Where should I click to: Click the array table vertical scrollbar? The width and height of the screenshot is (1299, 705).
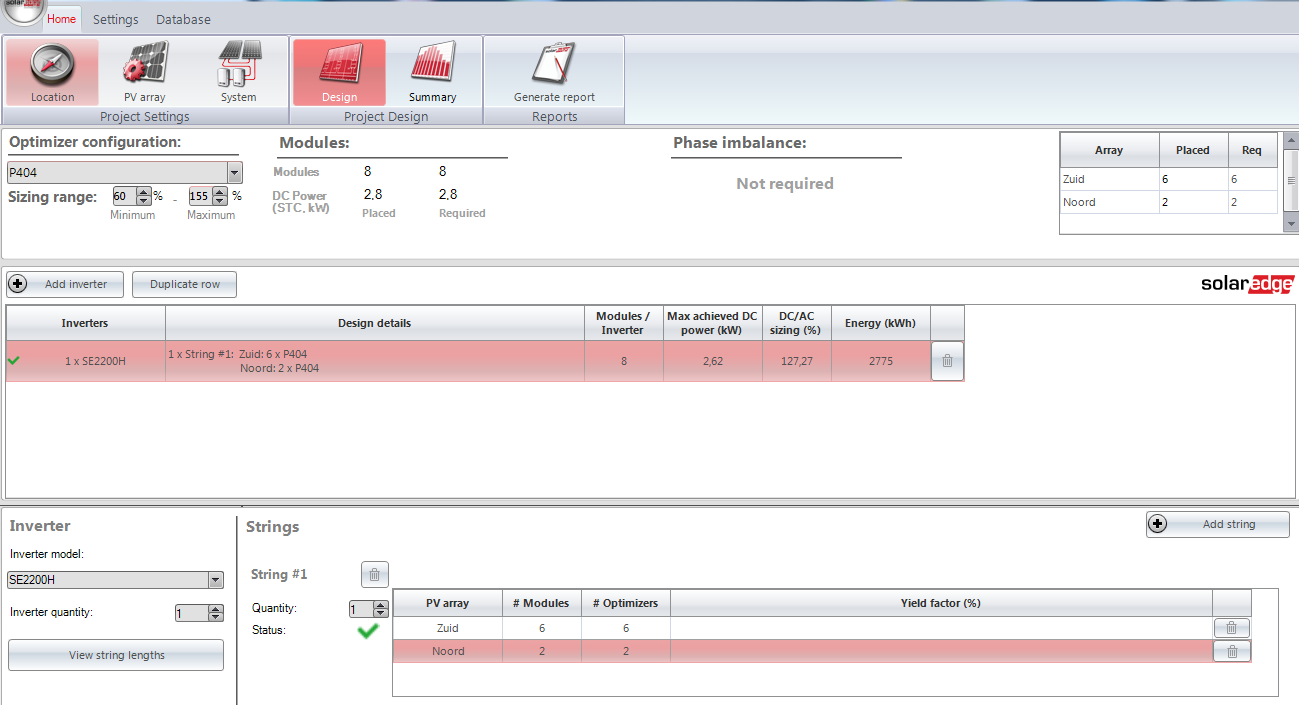click(1291, 182)
